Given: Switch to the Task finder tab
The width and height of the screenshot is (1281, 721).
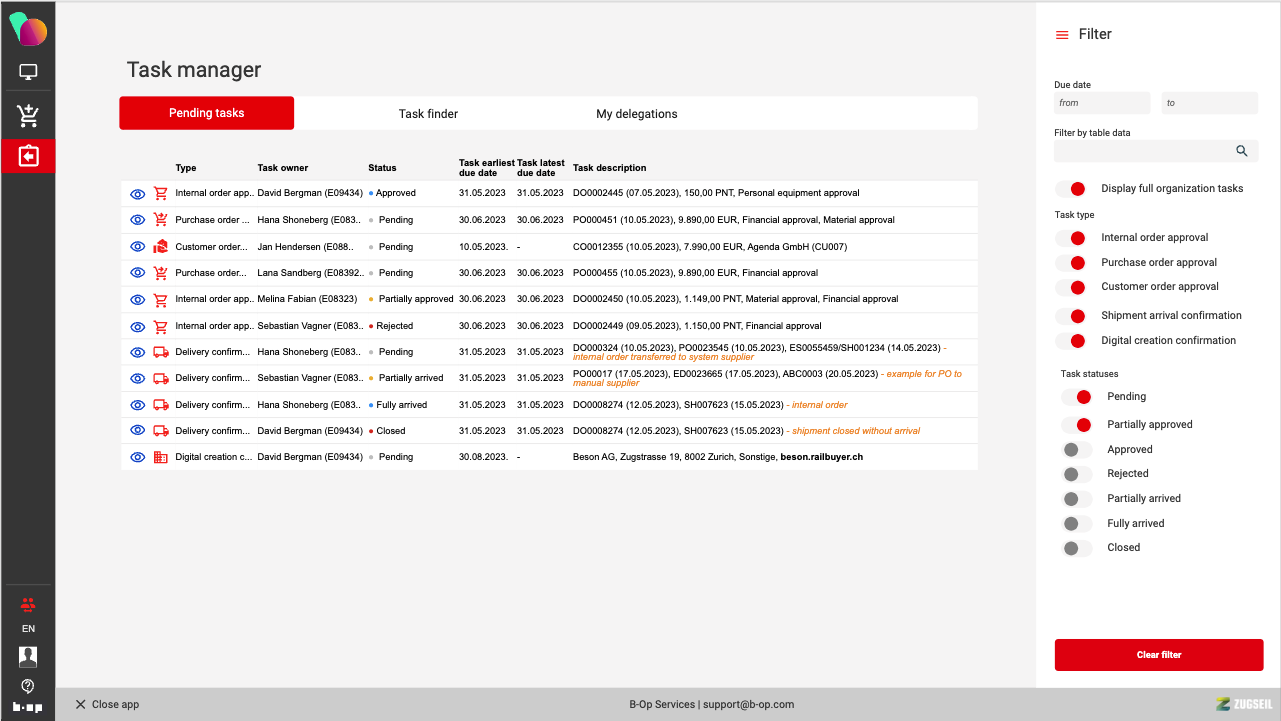Looking at the screenshot, I should [428, 114].
